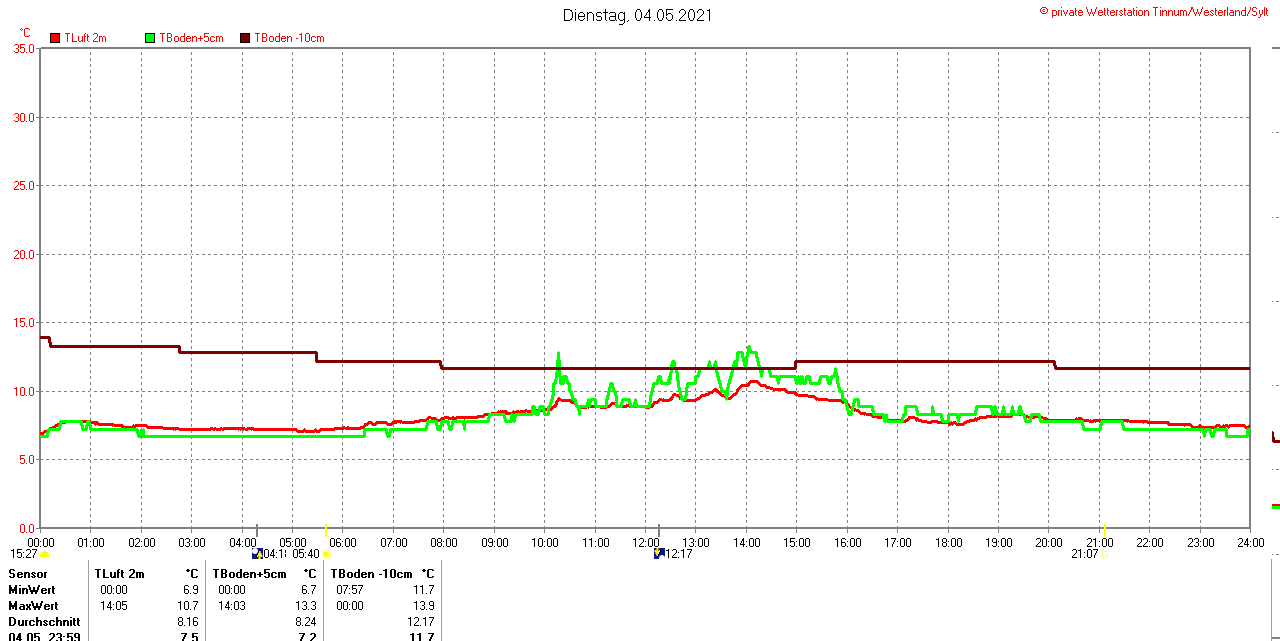The height and width of the screenshot is (641, 1280).
Task: Click the blue moon icon at 04:1x
Action: click(257, 553)
